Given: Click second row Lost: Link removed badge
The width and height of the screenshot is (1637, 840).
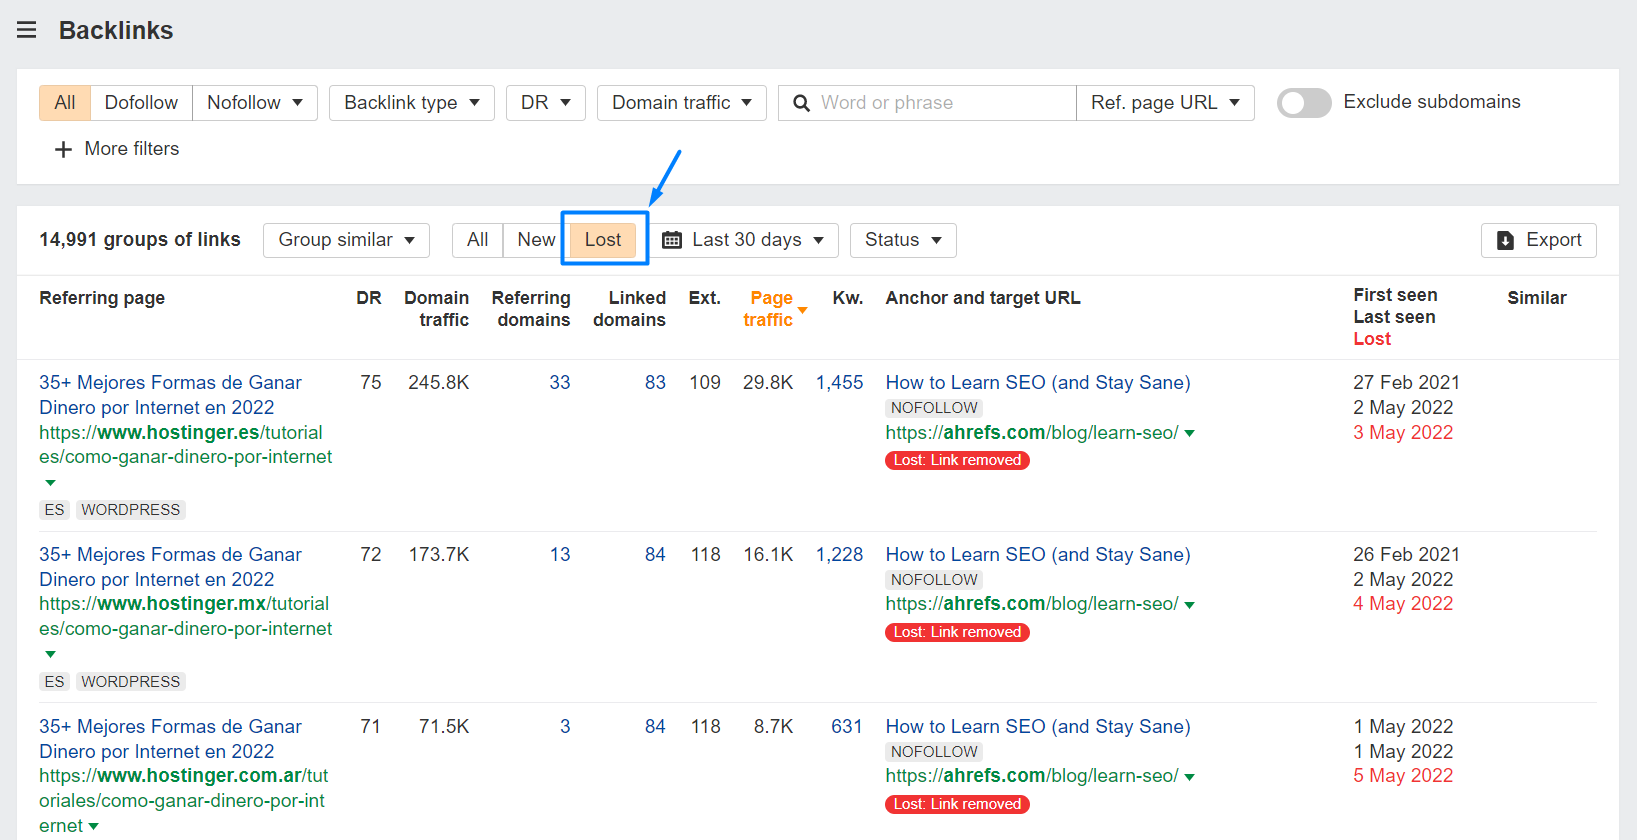Looking at the screenshot, I should tap(957, 632).
